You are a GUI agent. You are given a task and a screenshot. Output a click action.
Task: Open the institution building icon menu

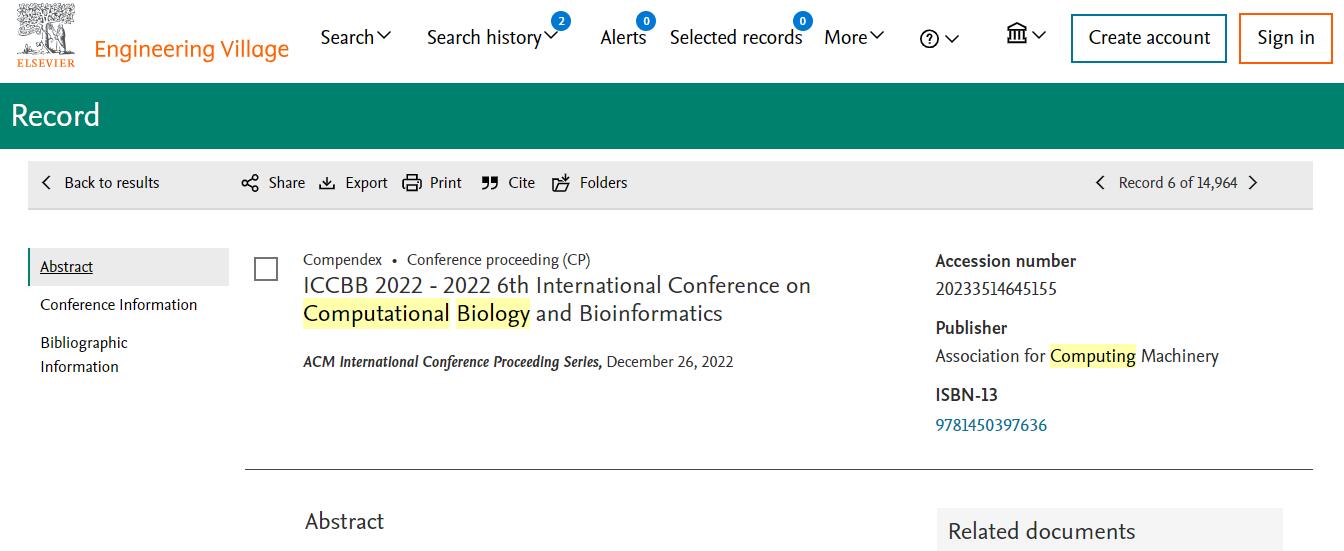click(x=1026, y=35)
